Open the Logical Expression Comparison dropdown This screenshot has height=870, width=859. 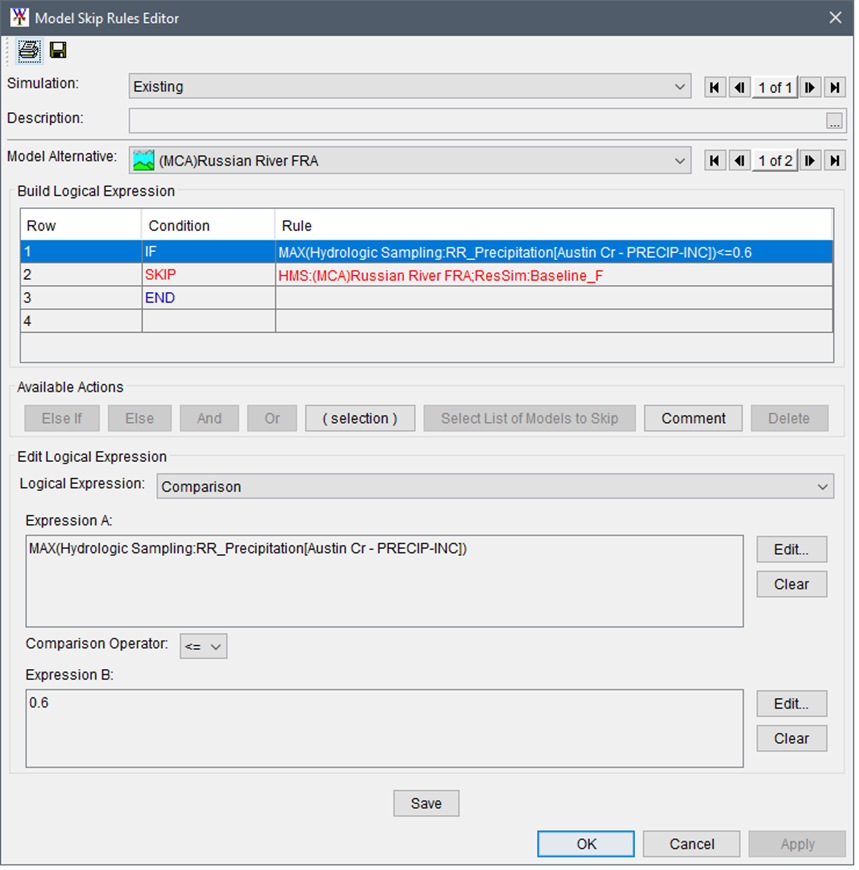pos(495,487)
